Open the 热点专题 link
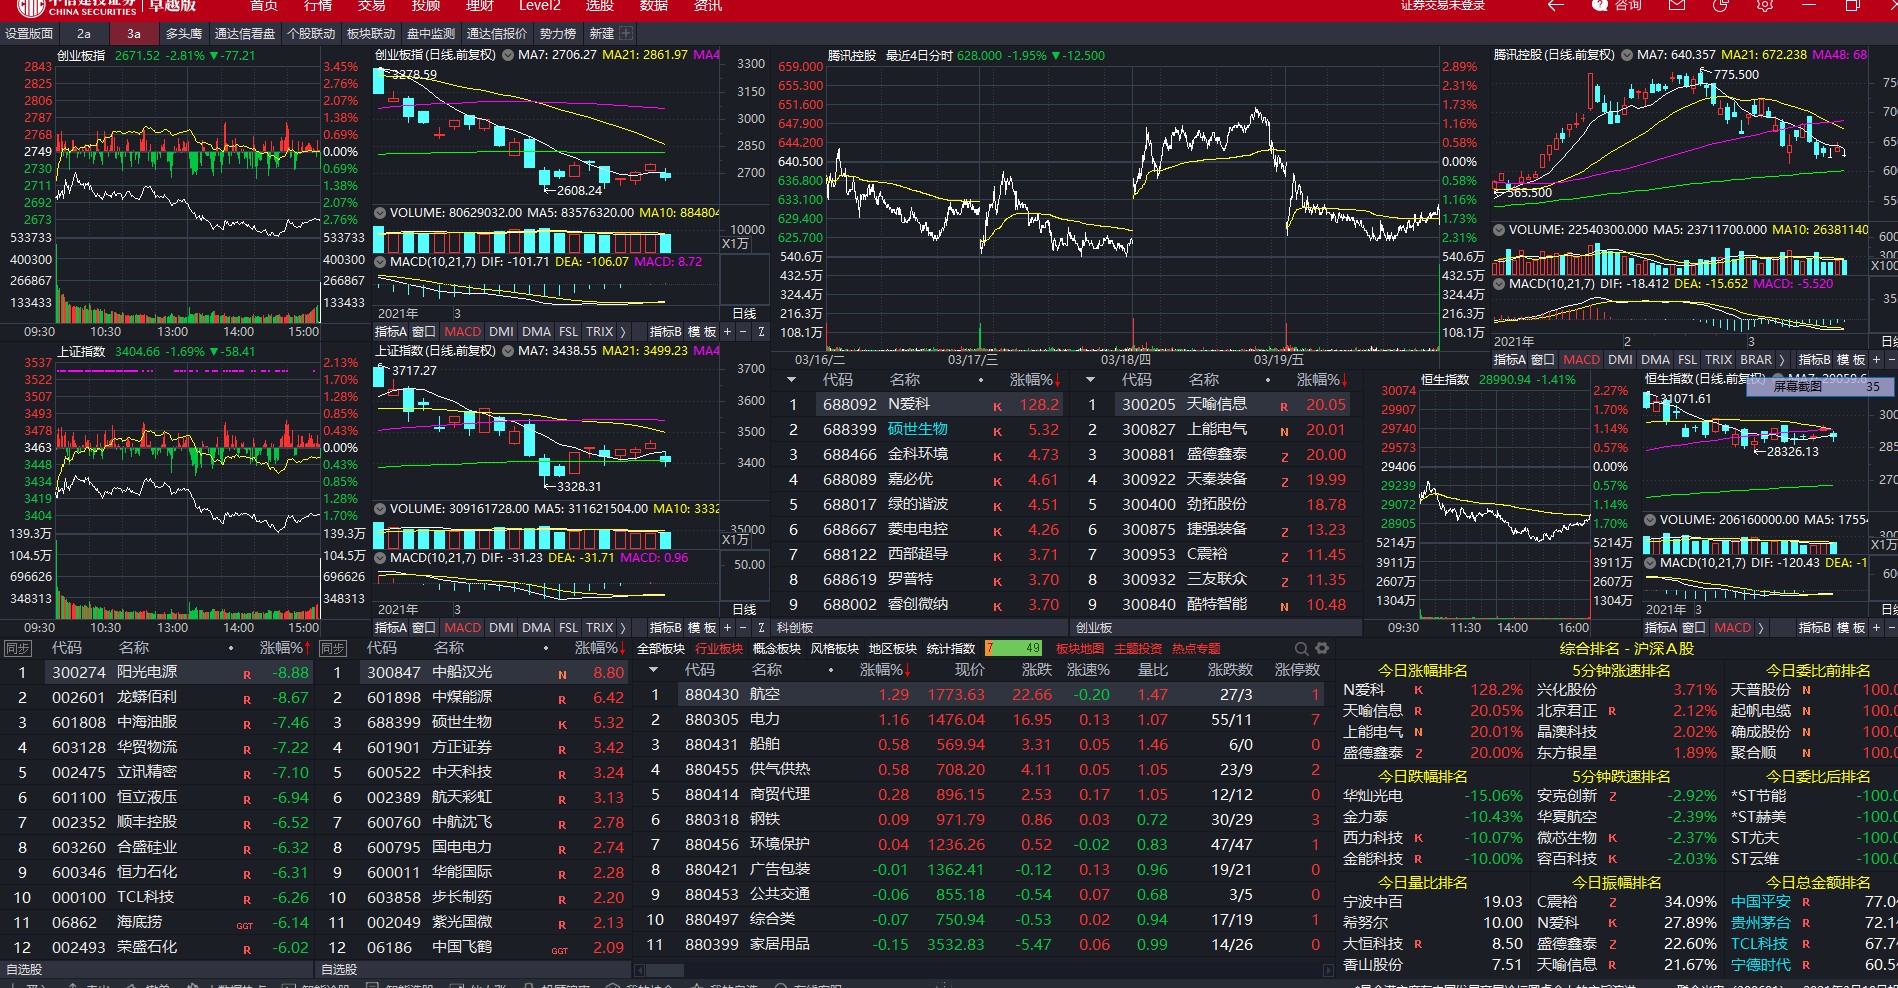 (1196, 649)
